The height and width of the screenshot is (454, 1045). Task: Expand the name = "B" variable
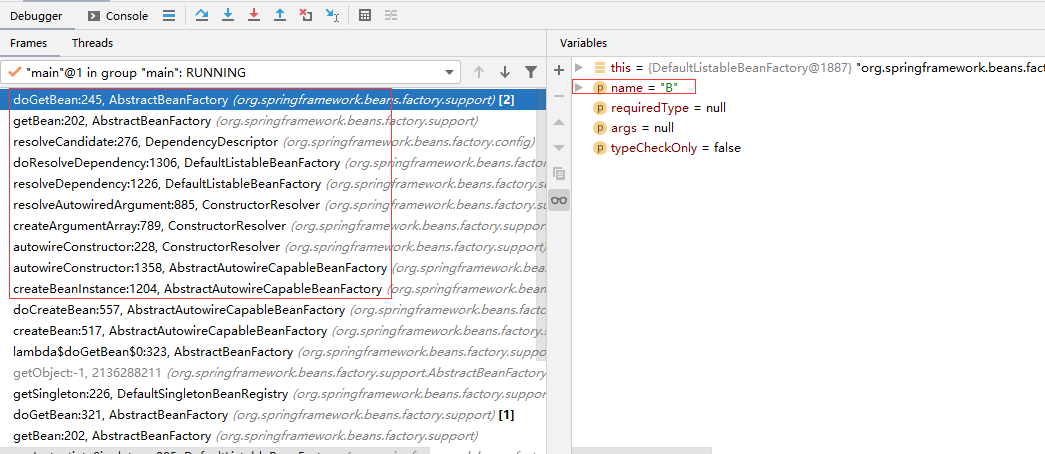(x=579, y=87)
